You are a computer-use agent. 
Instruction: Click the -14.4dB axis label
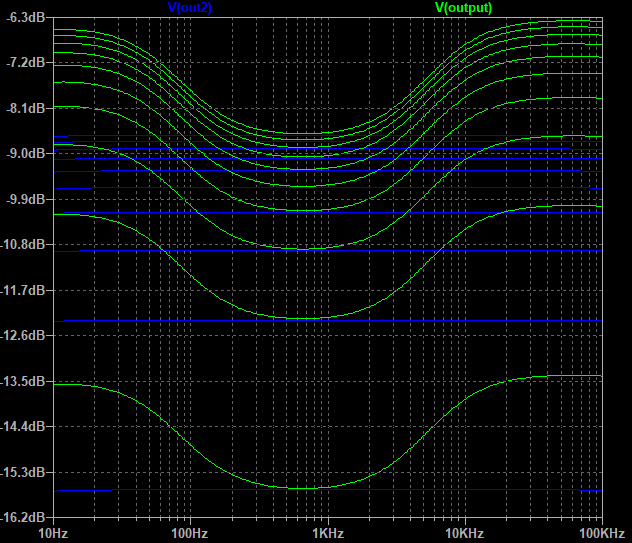pyautogui.click(x=22, y=426)
